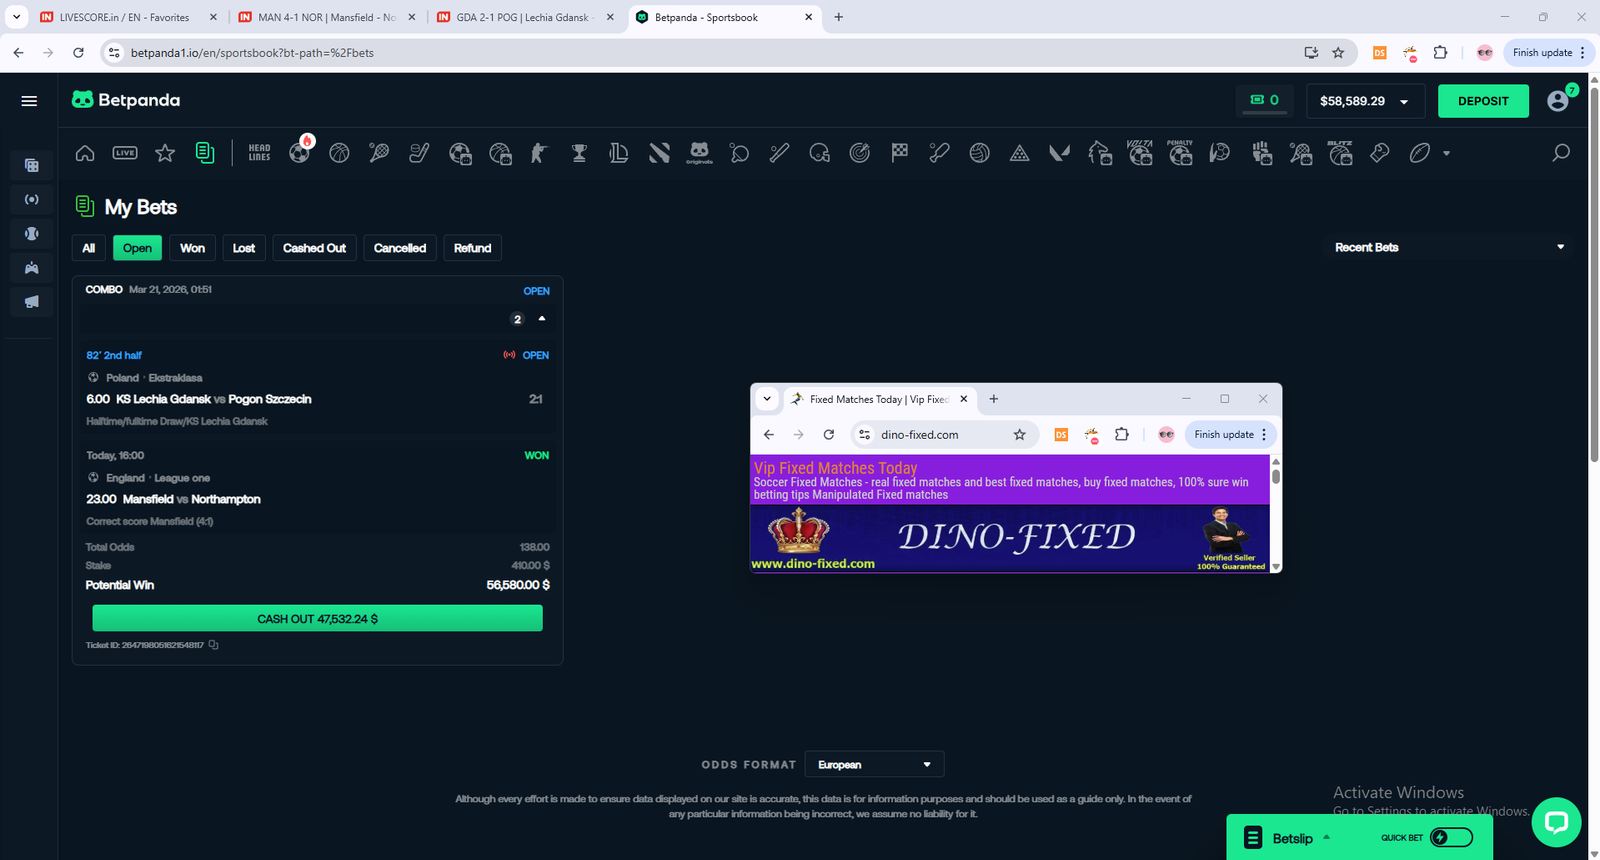Expand more sports arrow in toolbar
The width and height of the screenshot is (1600, 860).
1446,153
